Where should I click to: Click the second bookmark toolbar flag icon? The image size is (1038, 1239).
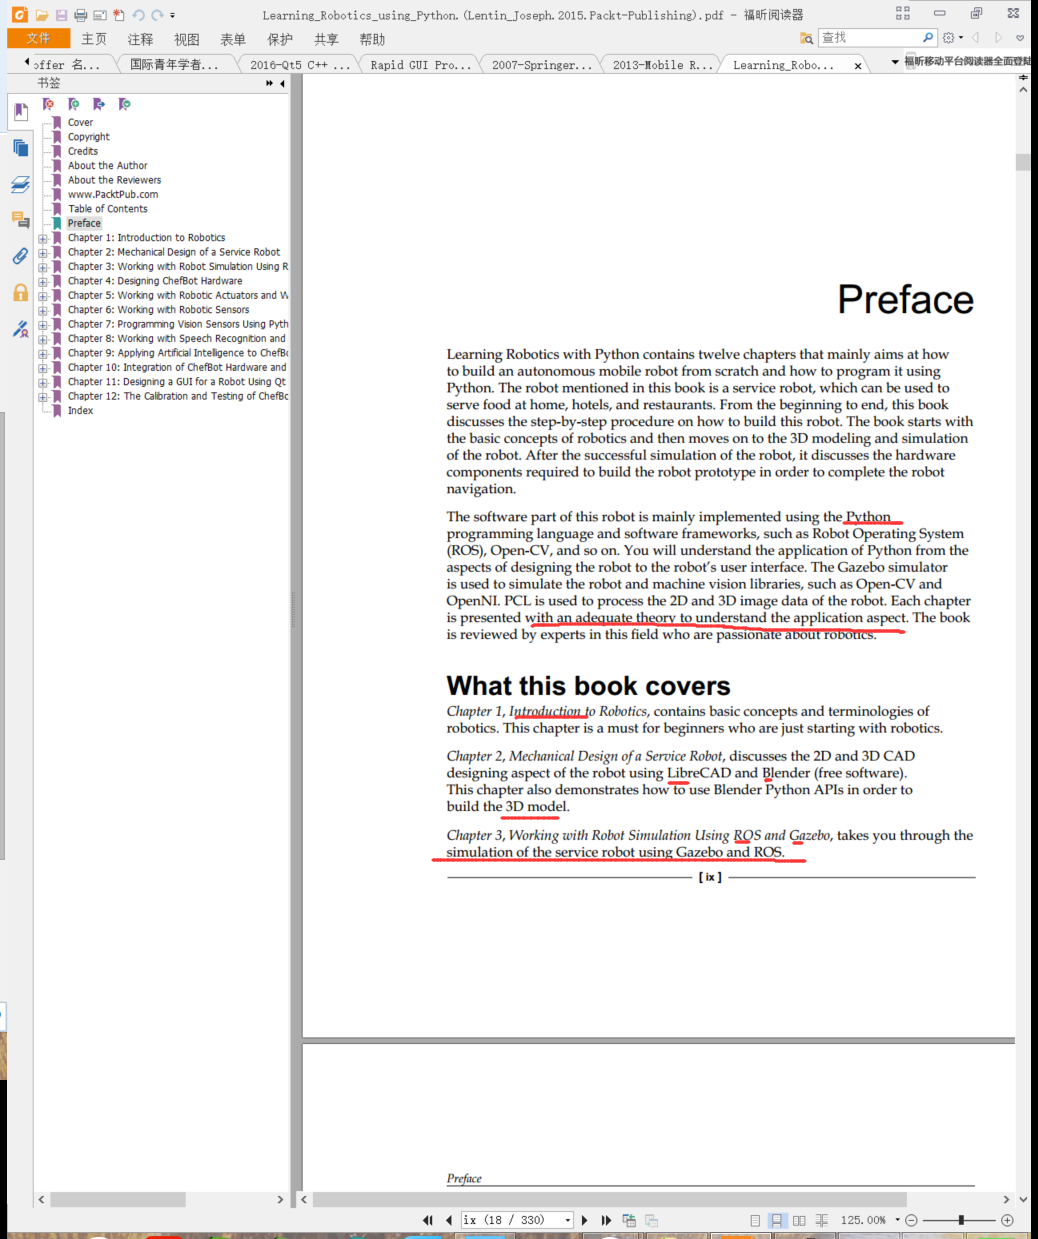[73, 104]
